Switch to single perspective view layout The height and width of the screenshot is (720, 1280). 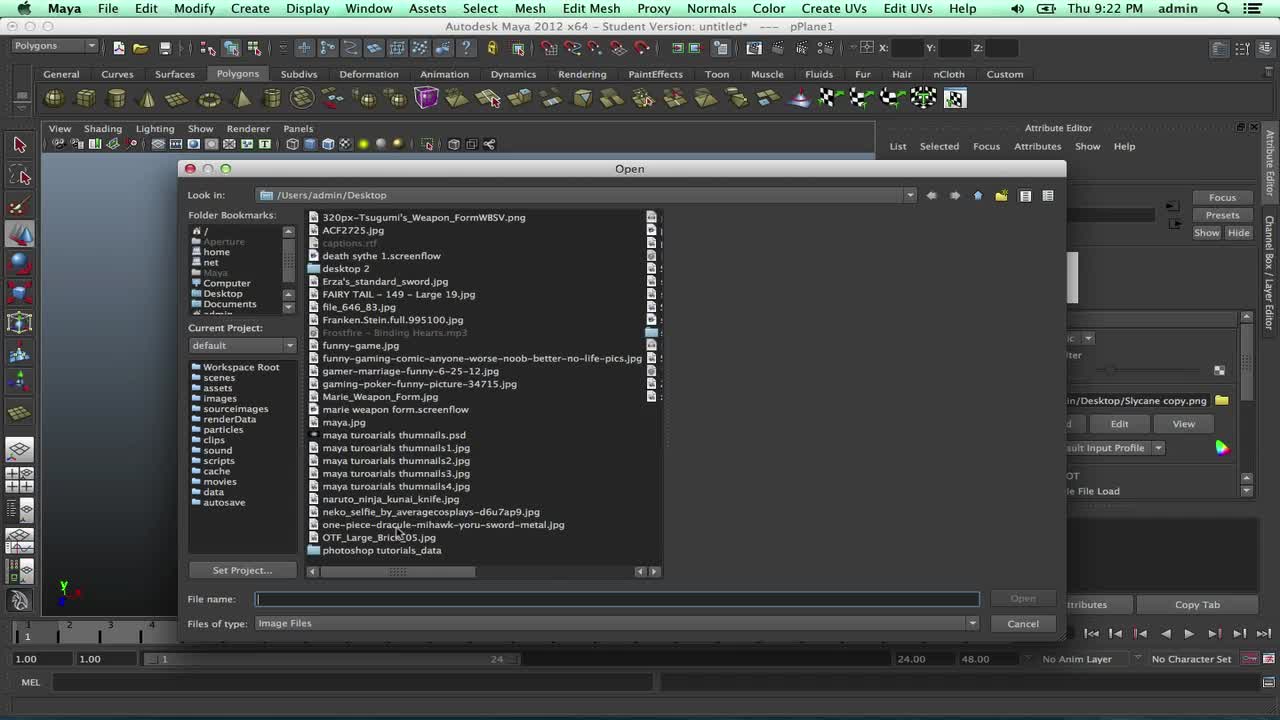(19, 450)
